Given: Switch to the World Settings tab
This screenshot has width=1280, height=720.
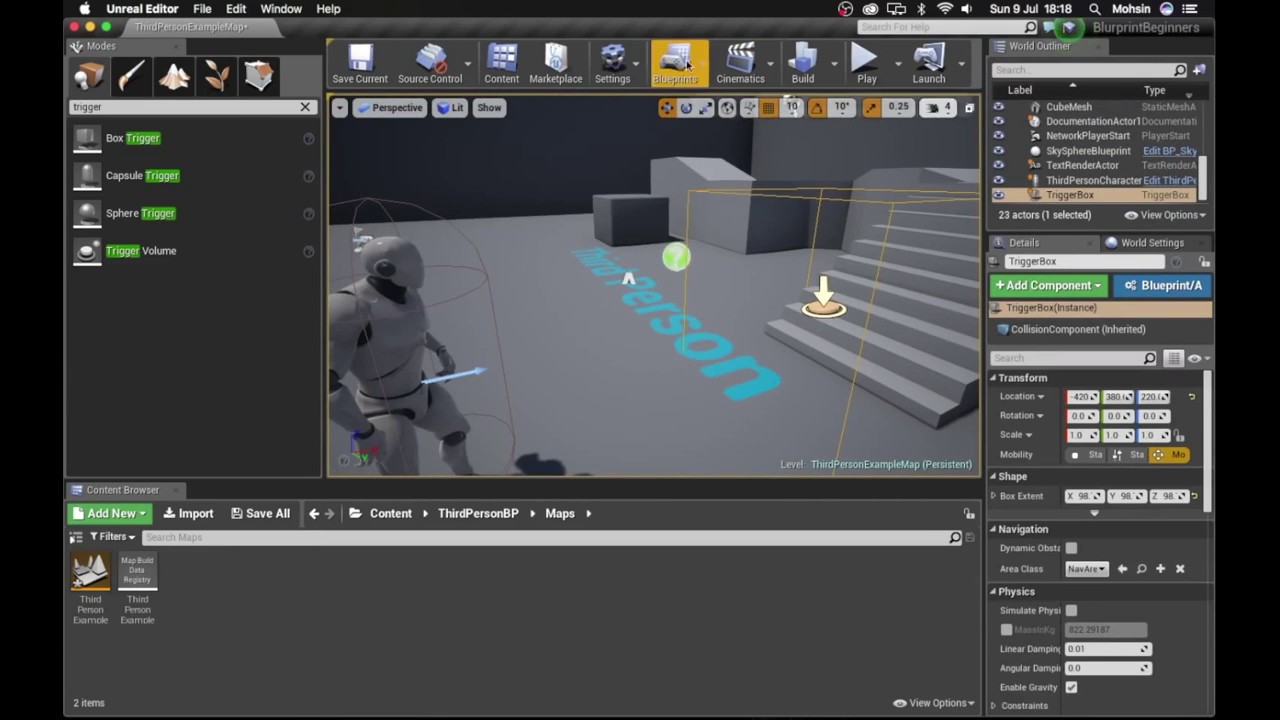Looking at the screenshot, I should pyautogui.click(x=1152, y=242).
